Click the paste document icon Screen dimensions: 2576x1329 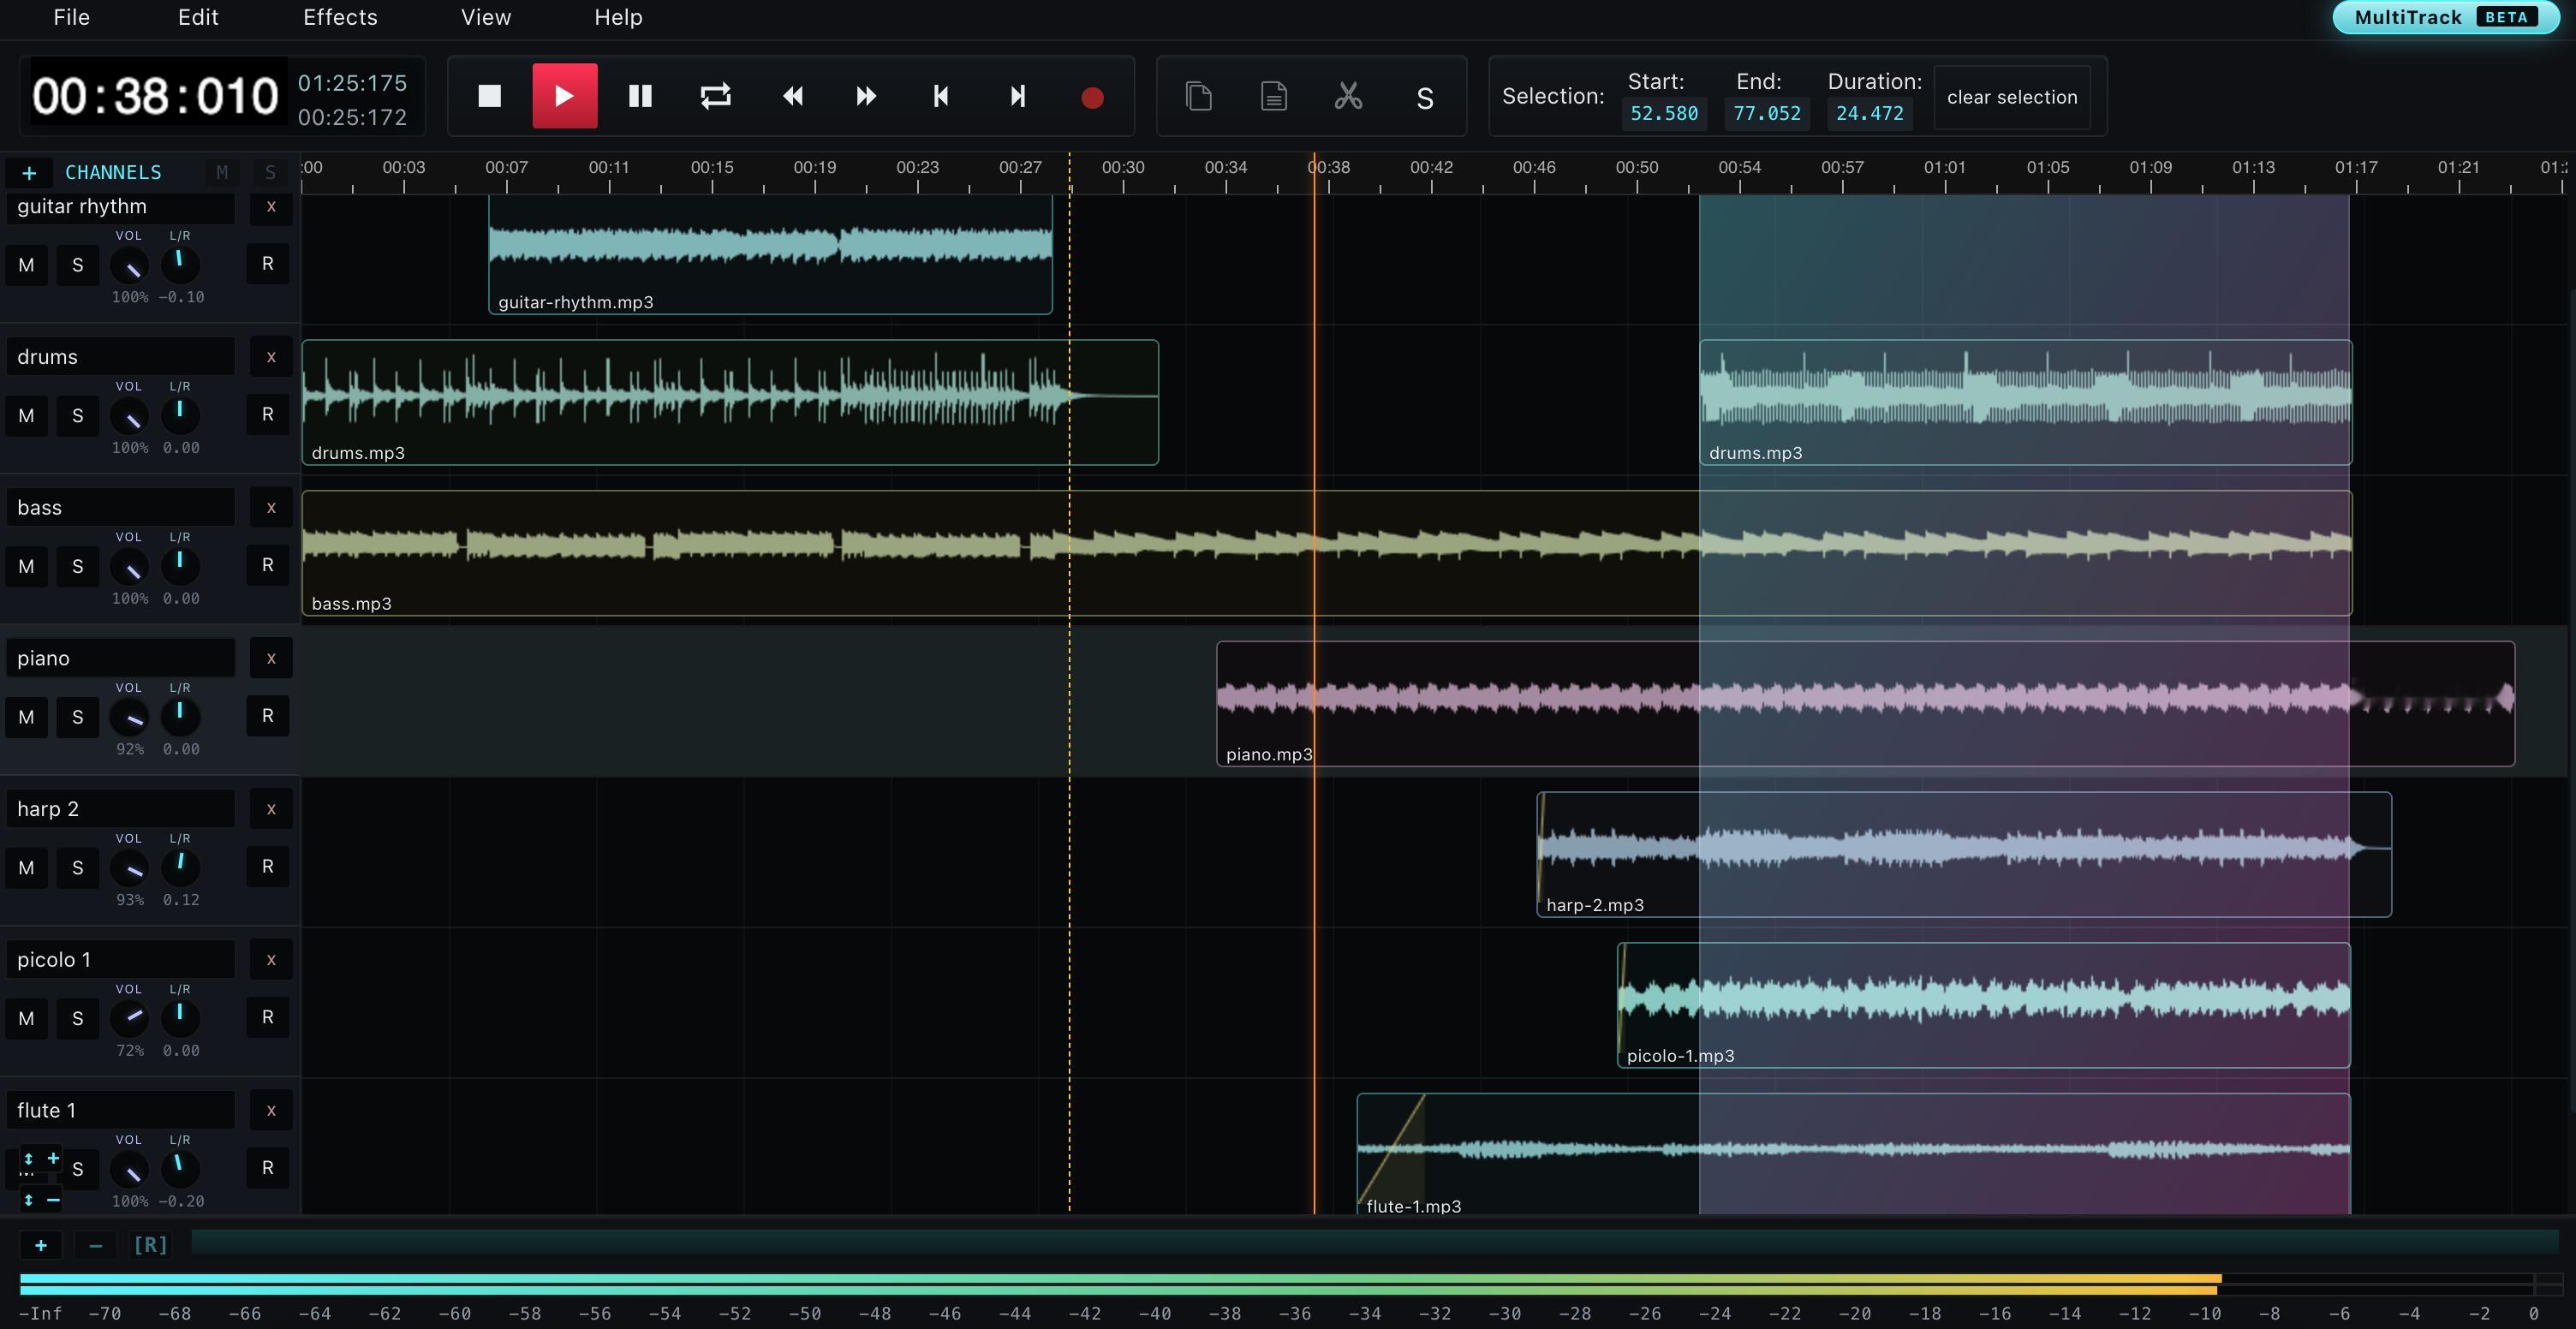tap(1273, 97)
